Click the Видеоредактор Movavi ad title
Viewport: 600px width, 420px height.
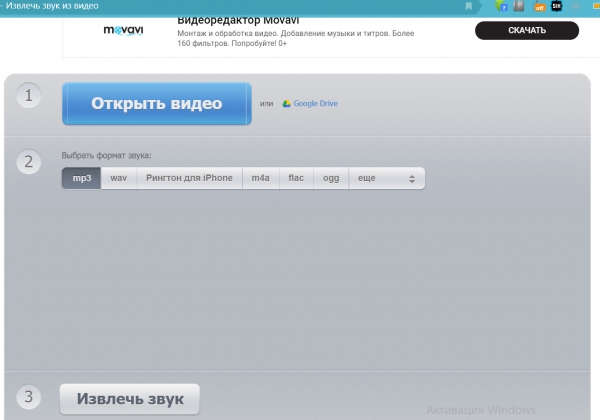tap(238, 20)
